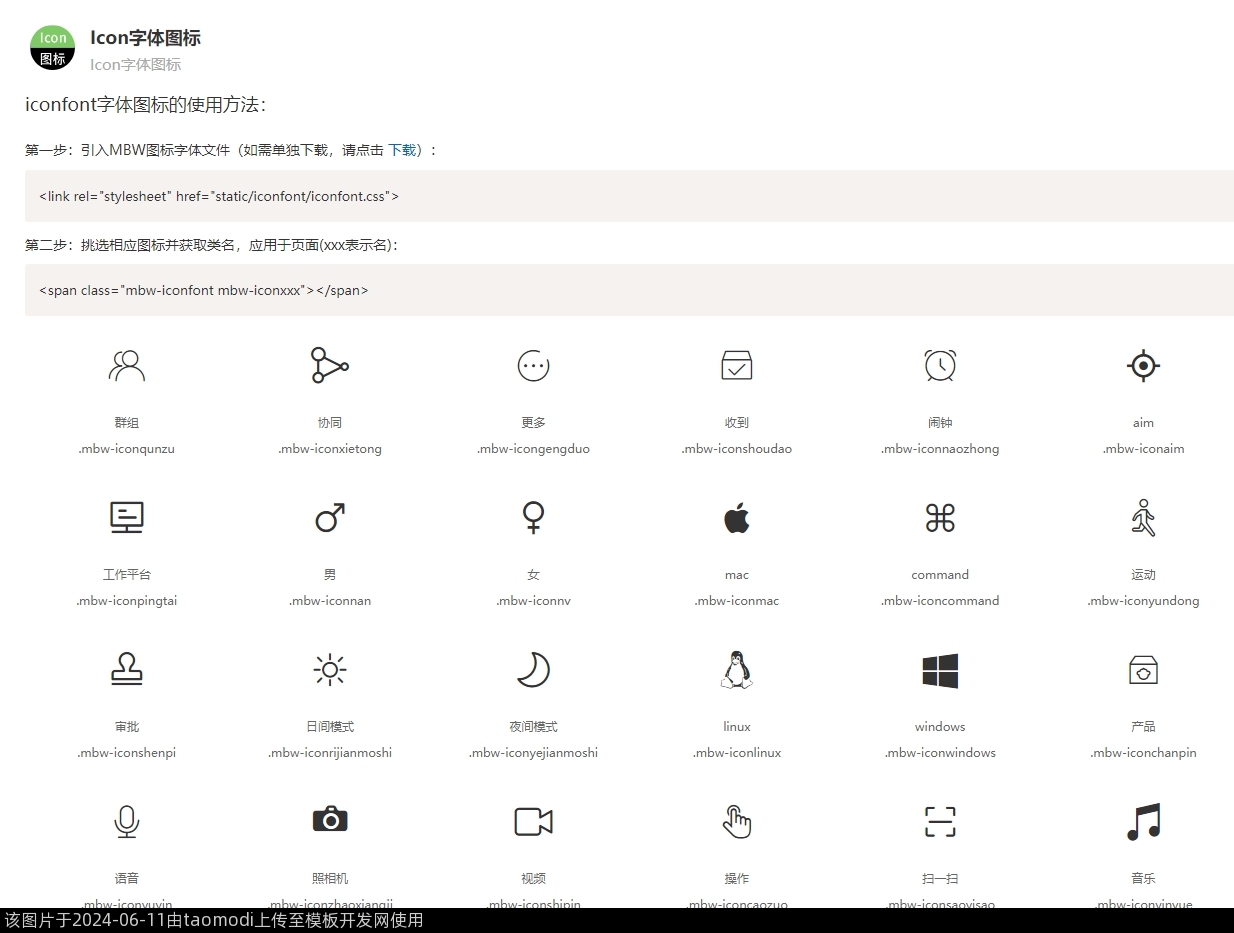The image size is (1234, 933).
Task: Select the Apple mac logo icon
Action: [736, 518]
